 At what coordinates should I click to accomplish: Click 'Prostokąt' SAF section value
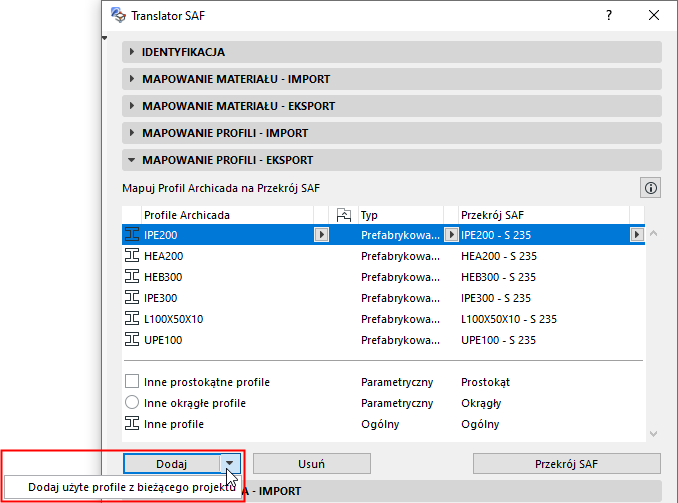click(486, 382)
